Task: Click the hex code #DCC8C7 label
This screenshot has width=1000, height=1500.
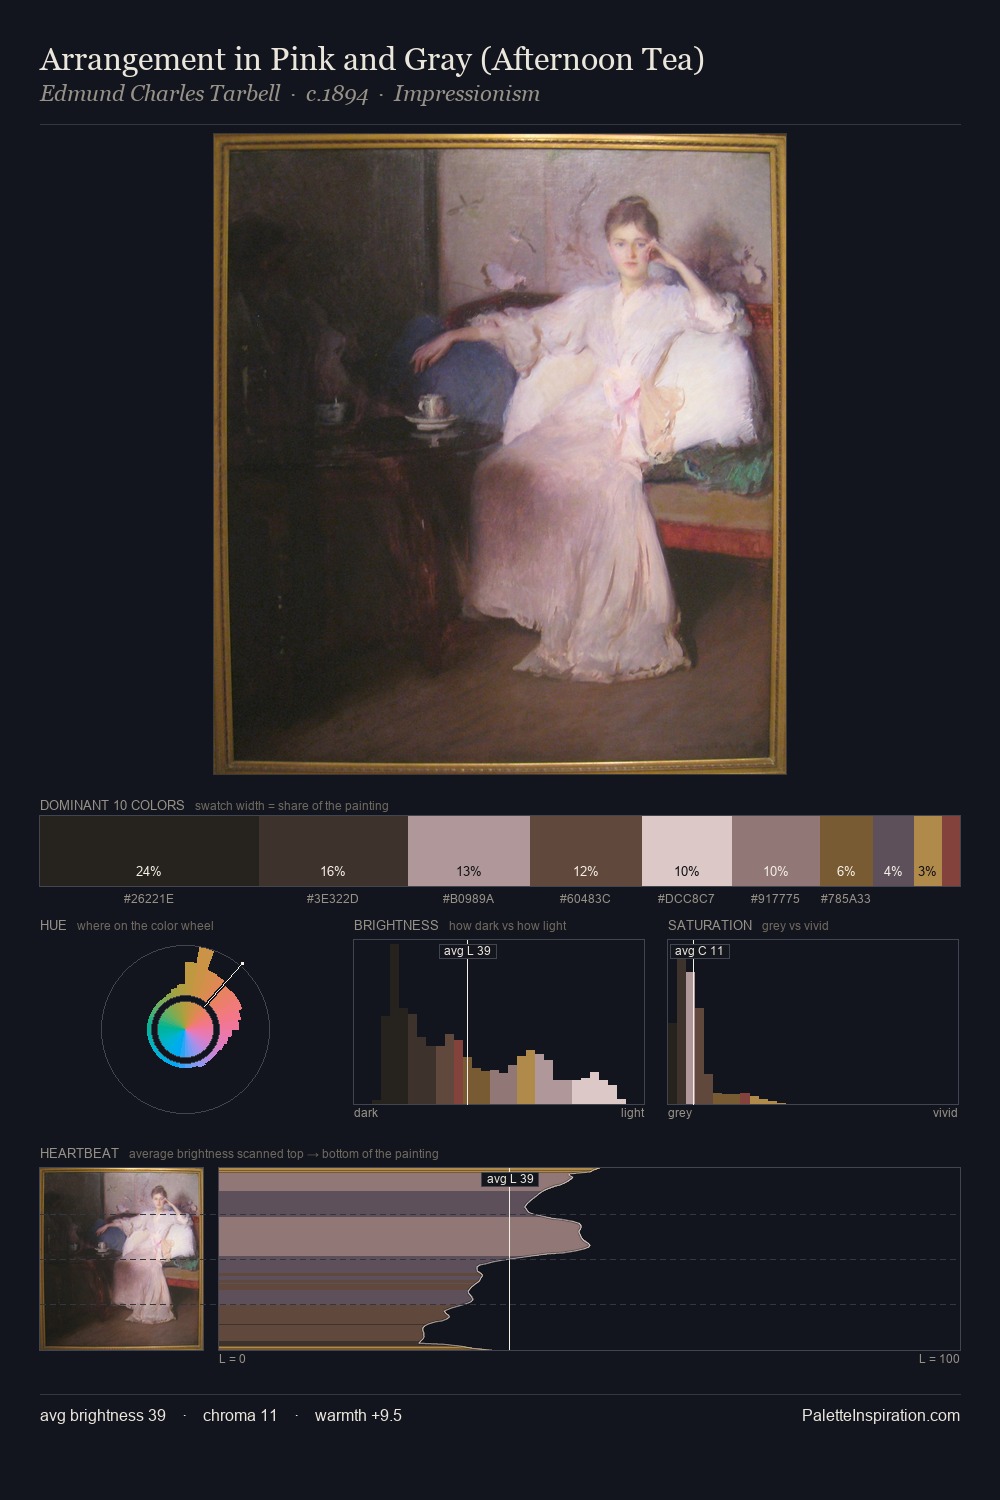Action: point(686,898)
